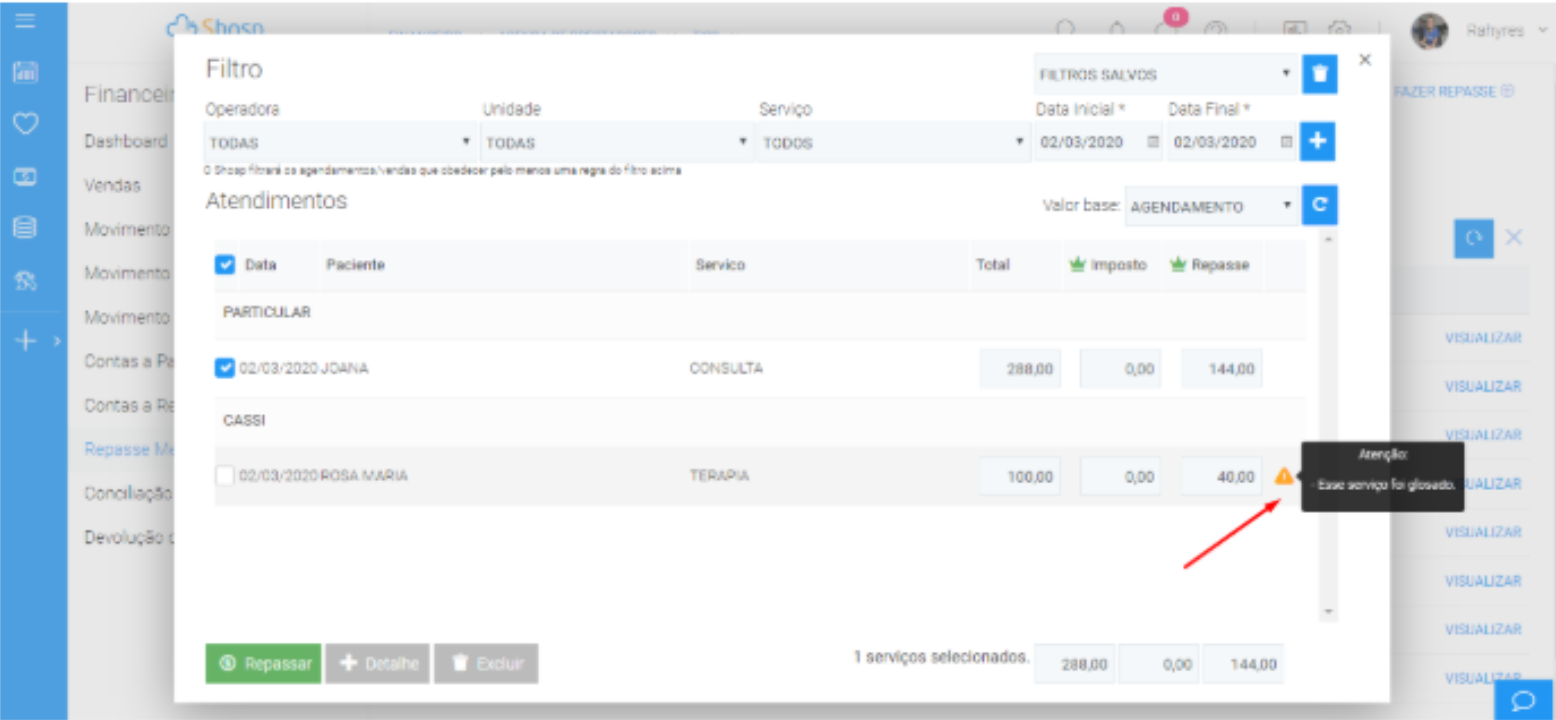Click the Data Inicial date field
Image resolution: width=1556 pixels, height=720 pixels.
(x=1091, y=143)
